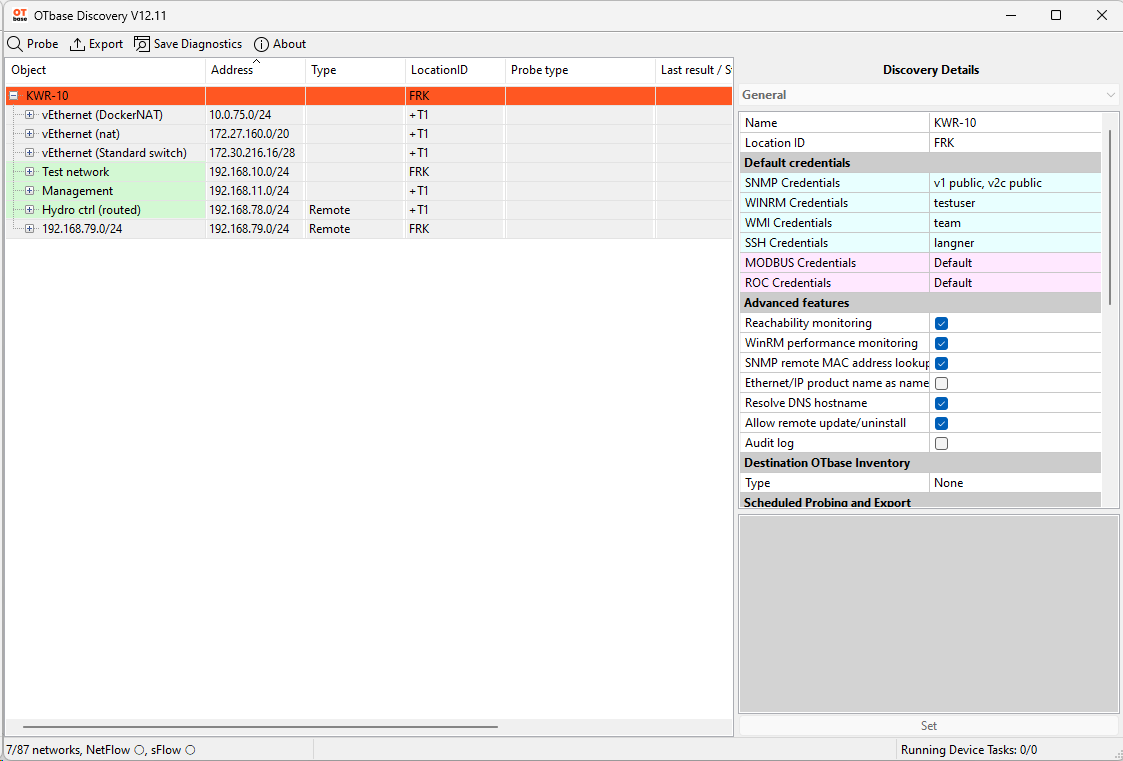Toggle SNMP remote MAC address lookup
The width and height of the screenshot is (1123, 761).
[x=941, y=363]
